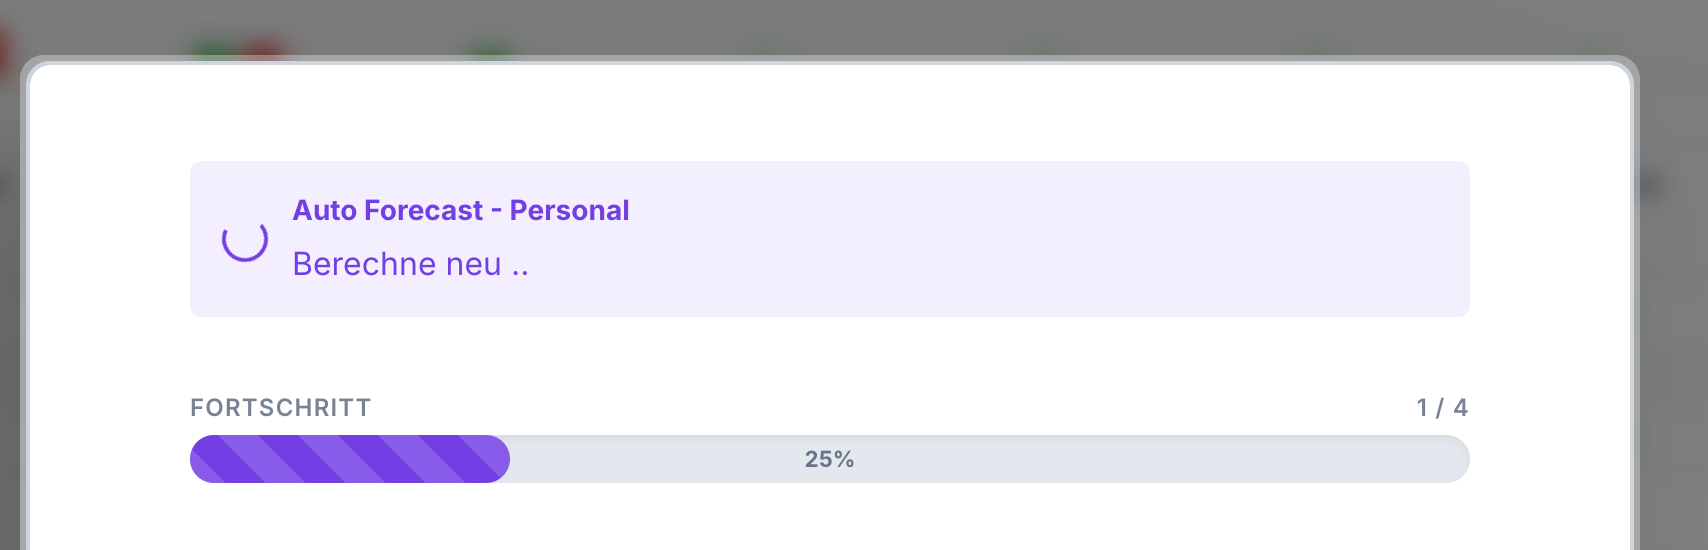Click the purple loading spinner icon

click(x=244, y=240)
